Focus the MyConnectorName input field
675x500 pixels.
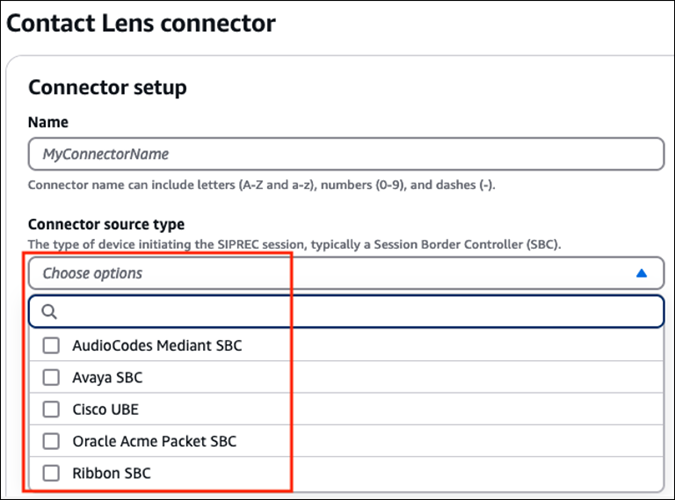pos(345,155)
